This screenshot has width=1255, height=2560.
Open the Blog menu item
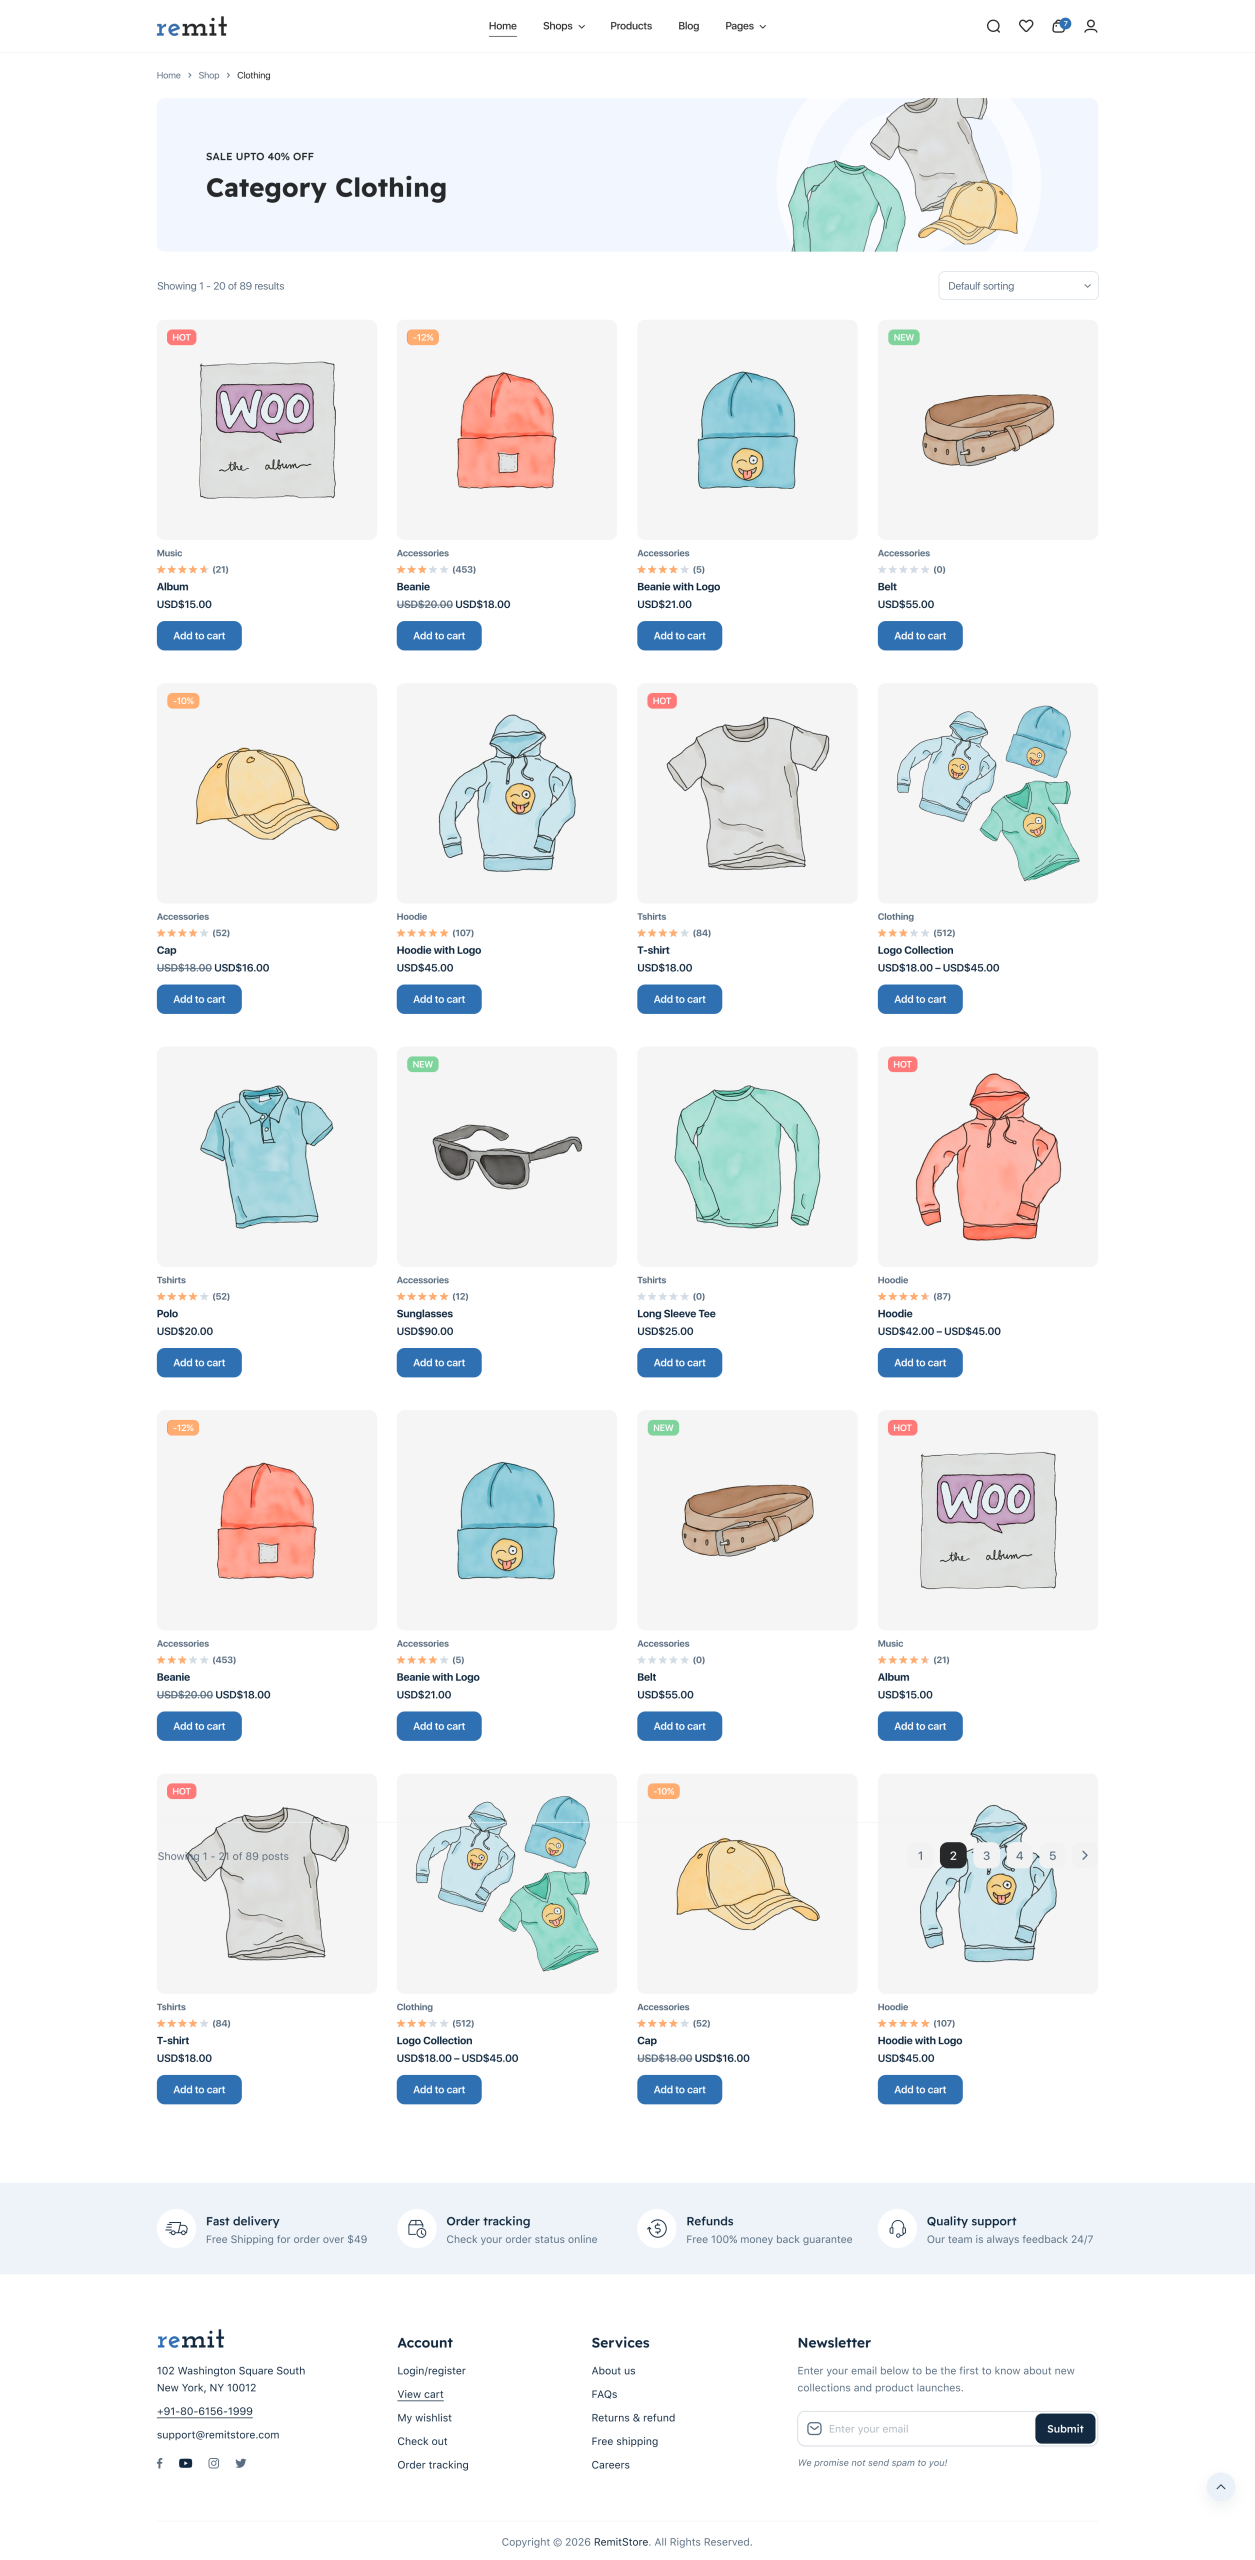[x=689, y=26]
